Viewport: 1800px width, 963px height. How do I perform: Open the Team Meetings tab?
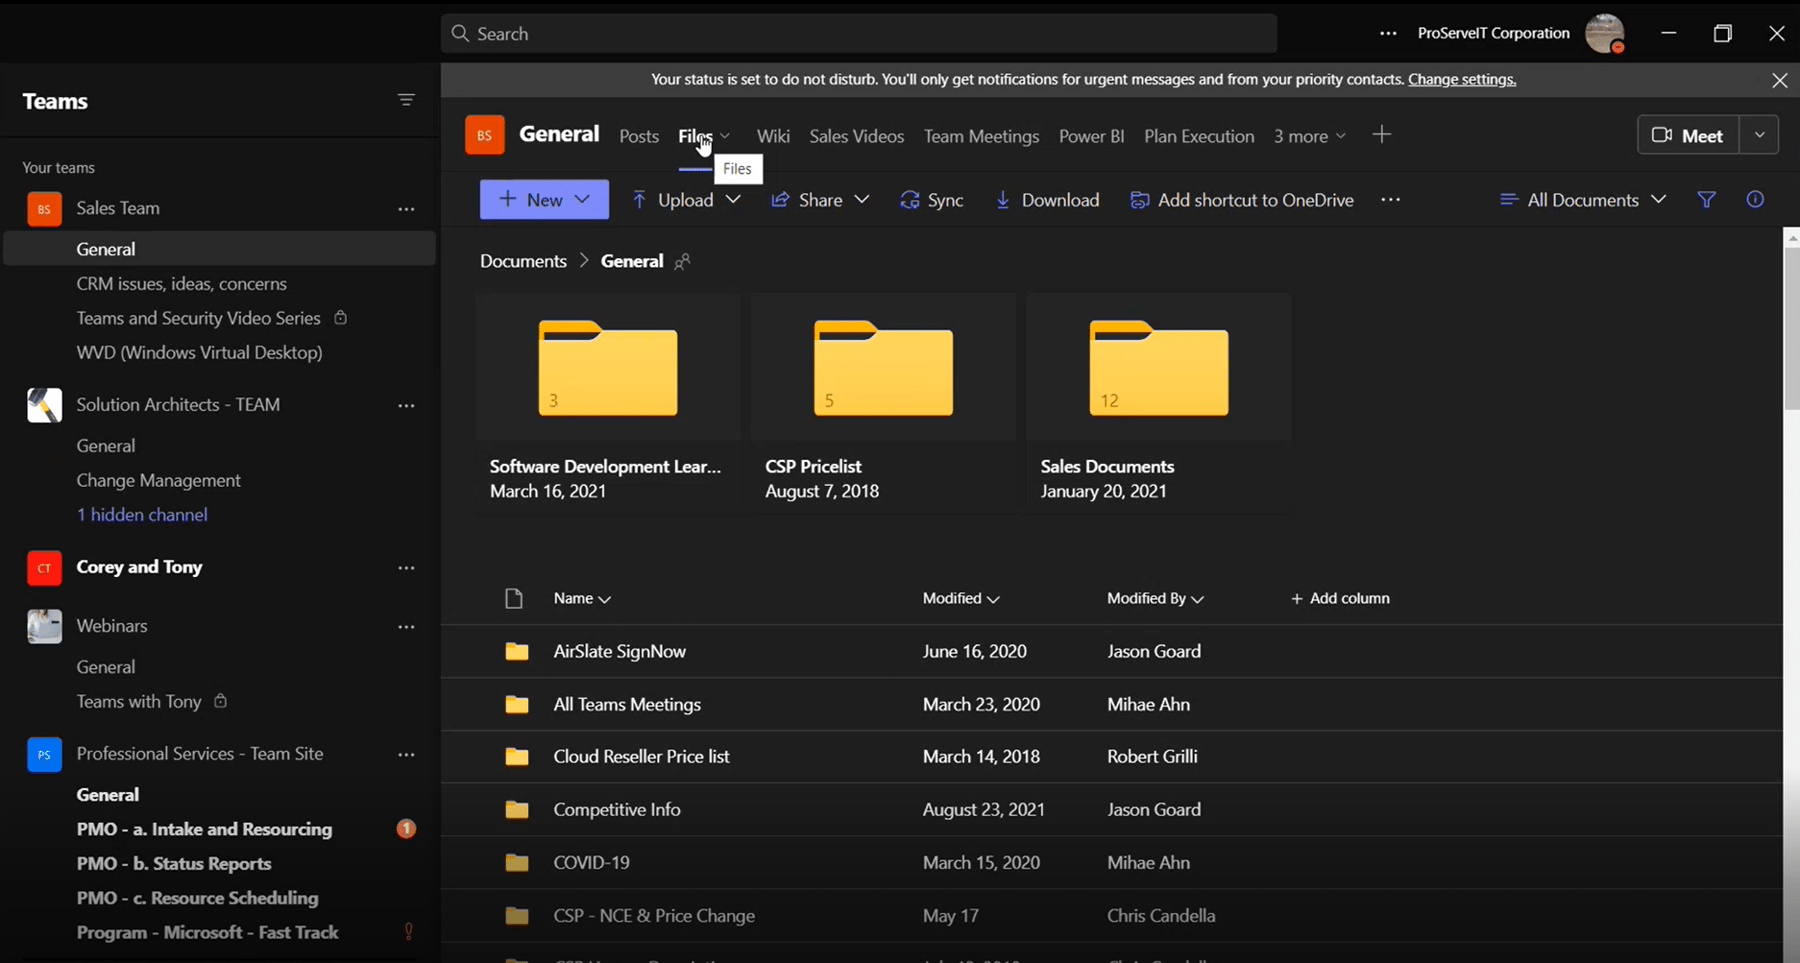pyautogui.click(x=981, y=136)
